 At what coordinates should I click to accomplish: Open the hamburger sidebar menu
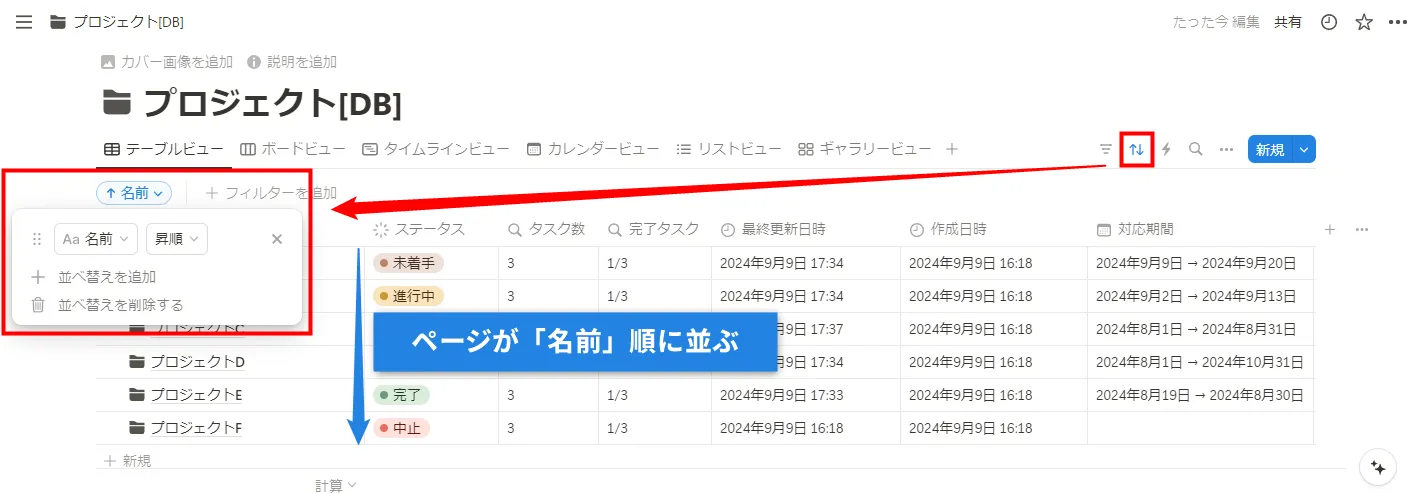(x=24, y=22)
